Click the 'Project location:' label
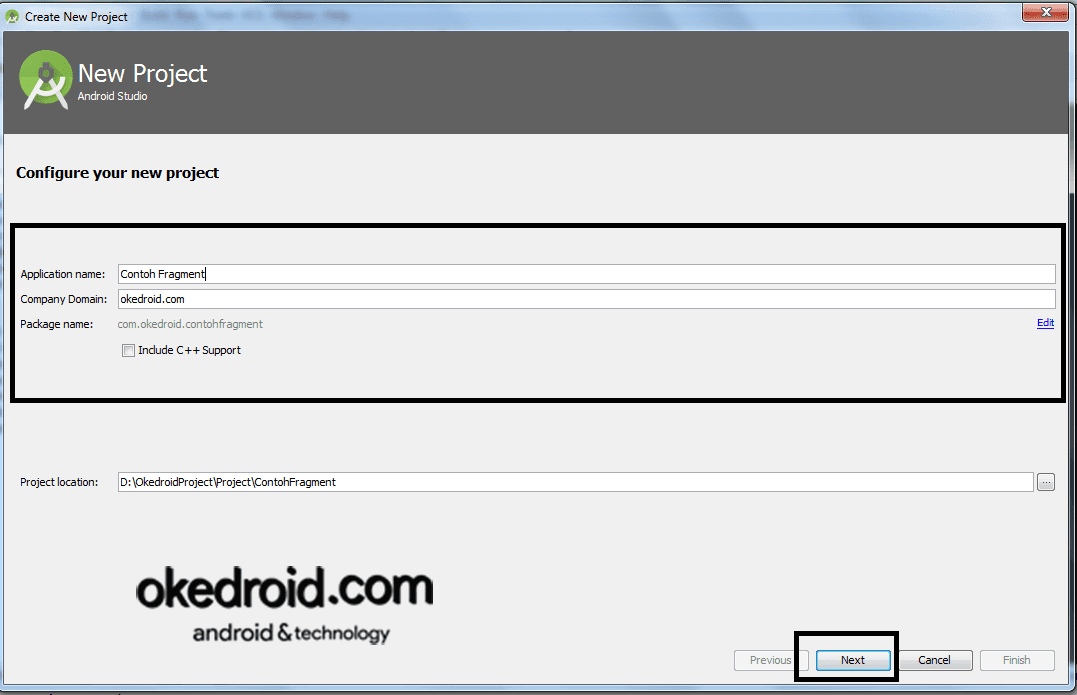Viewport: 1077px width, 695px height. tap(59, 482)
